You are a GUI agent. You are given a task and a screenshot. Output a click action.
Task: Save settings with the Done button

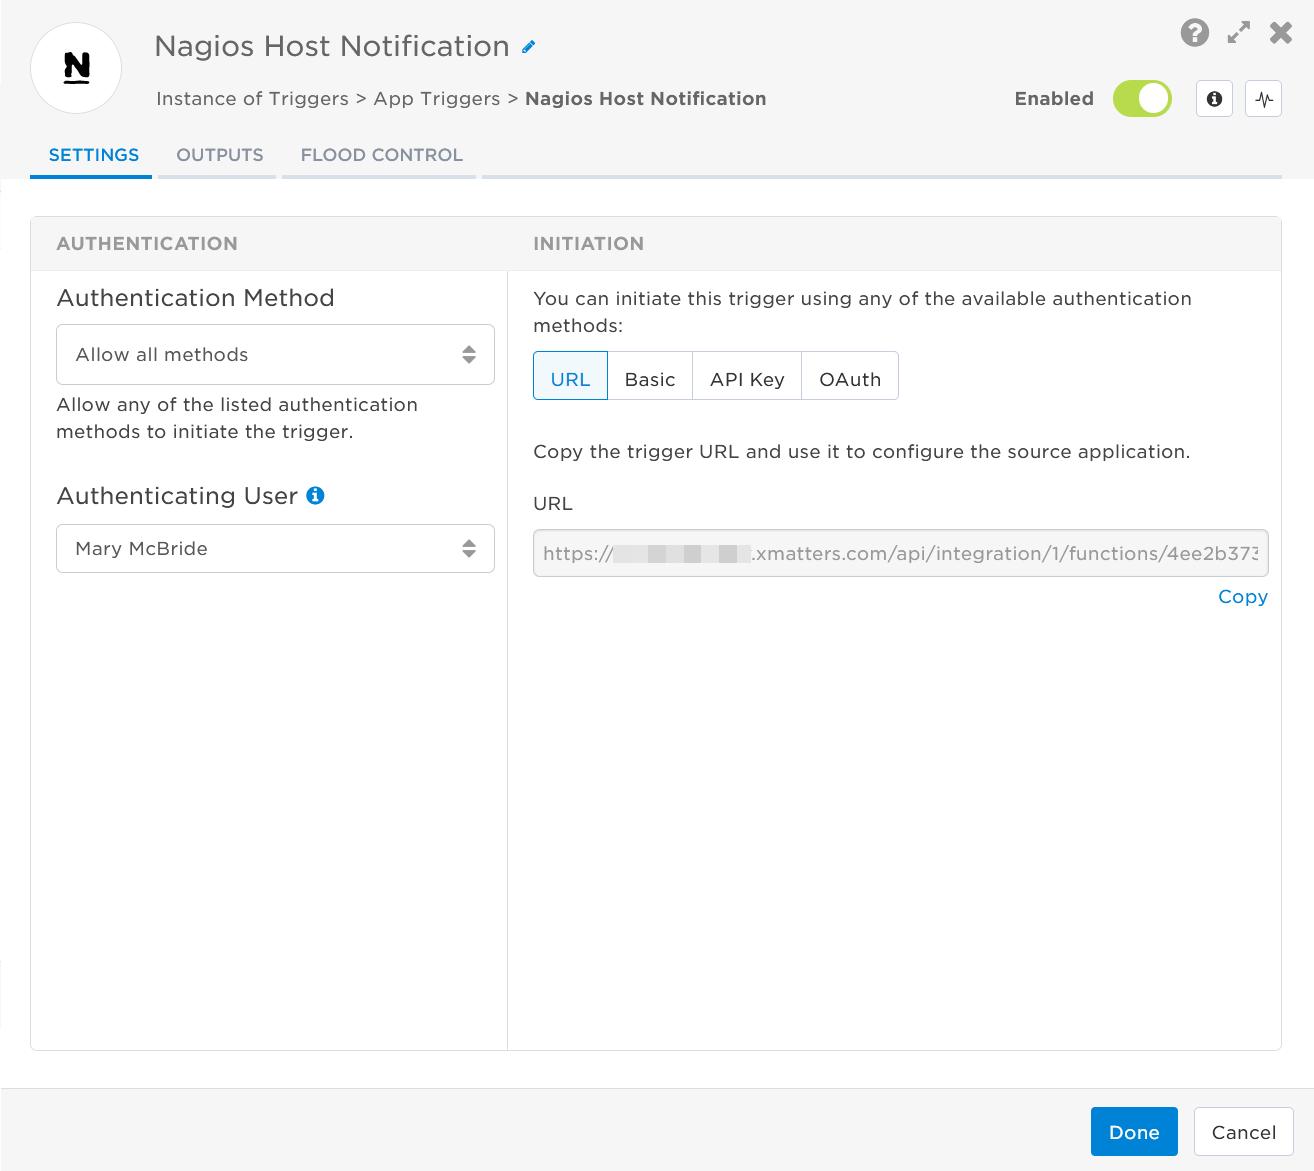coord(1134,1131)
